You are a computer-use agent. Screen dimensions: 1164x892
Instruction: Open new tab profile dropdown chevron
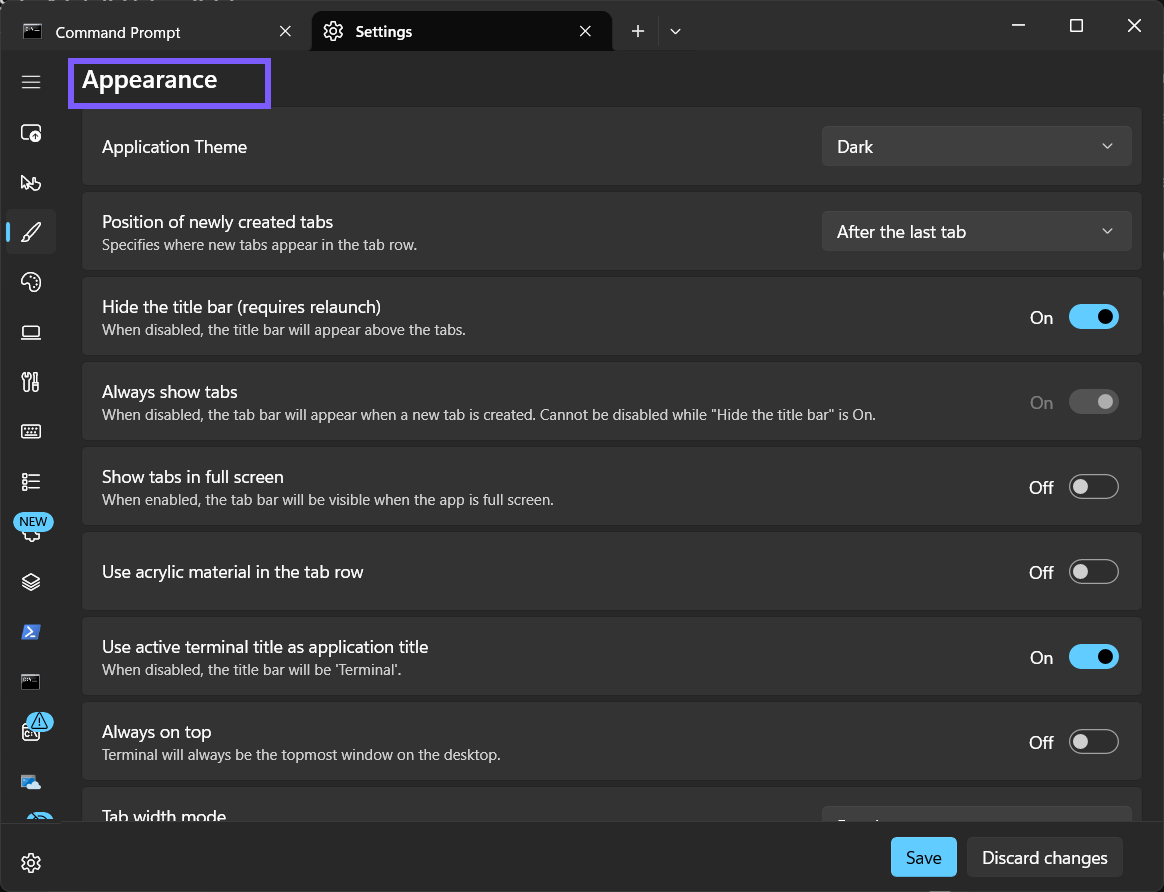coord(675,31)
